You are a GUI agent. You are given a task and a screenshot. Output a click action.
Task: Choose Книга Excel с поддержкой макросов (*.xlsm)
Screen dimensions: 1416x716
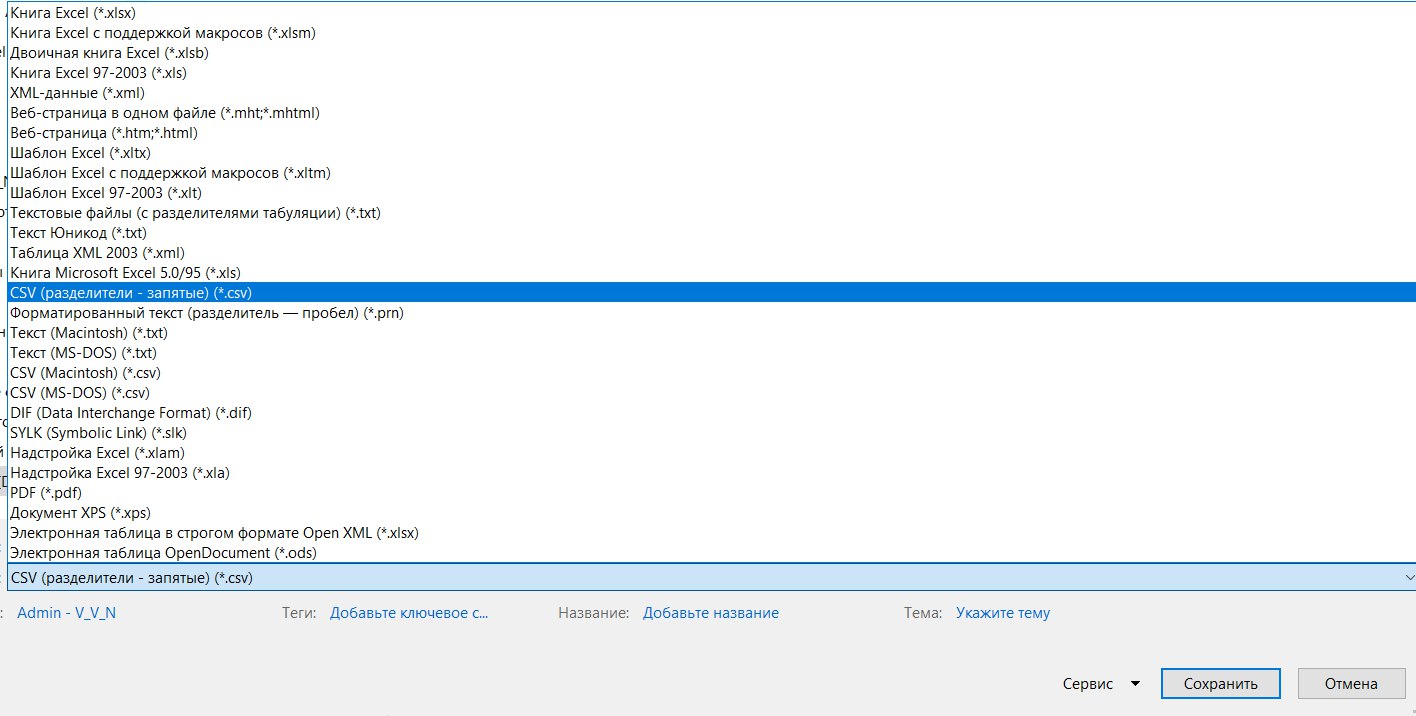pyautogui.click(x=711, y=33)
